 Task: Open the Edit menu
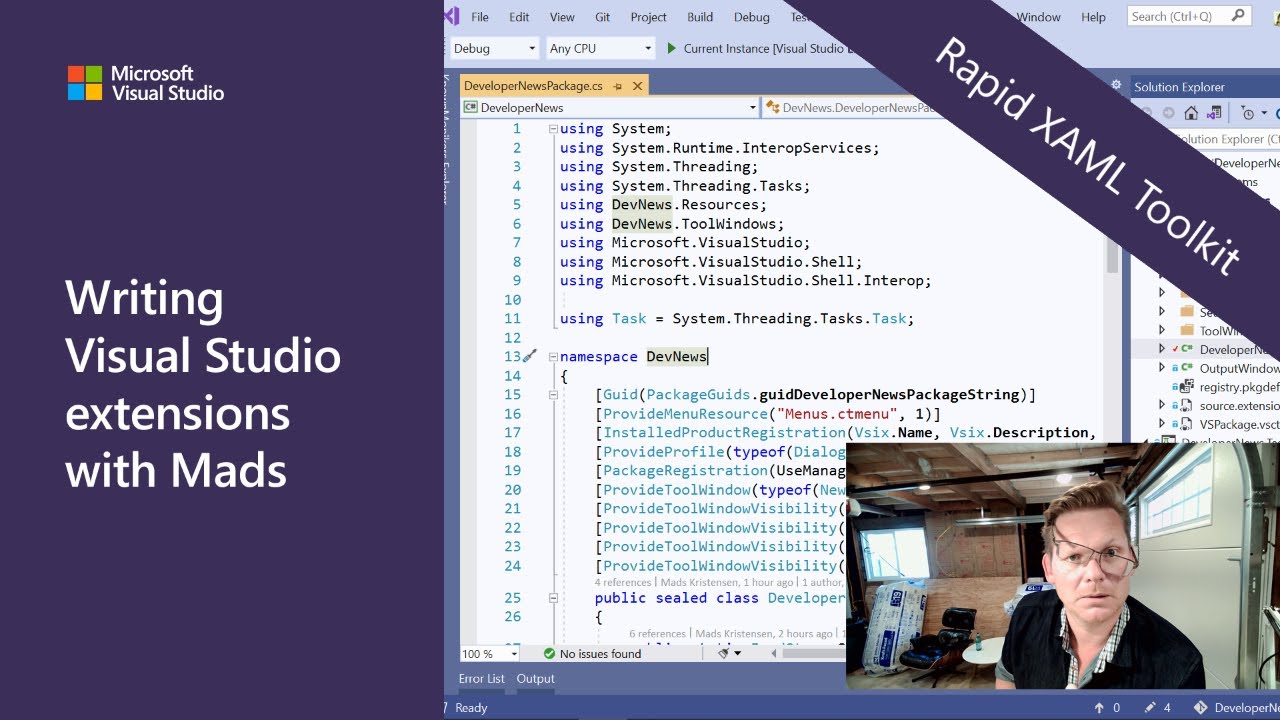pos(519,17)
